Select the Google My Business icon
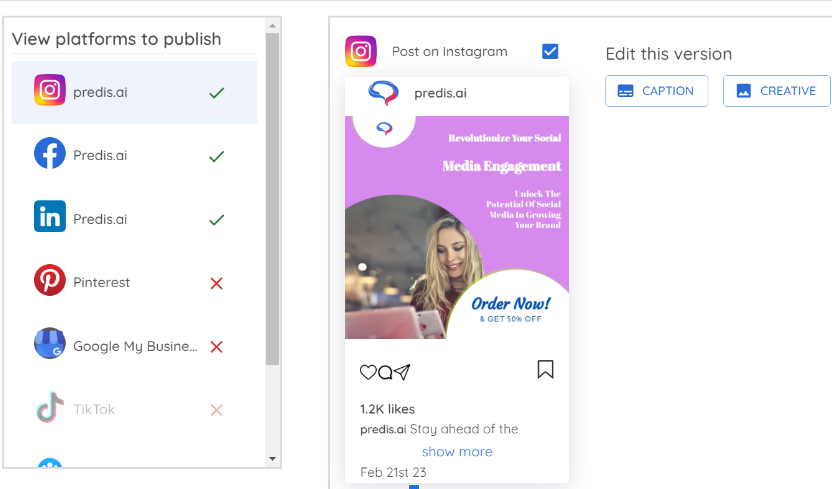Viewport: 832px width, 489px height. [x=50, y=343]
